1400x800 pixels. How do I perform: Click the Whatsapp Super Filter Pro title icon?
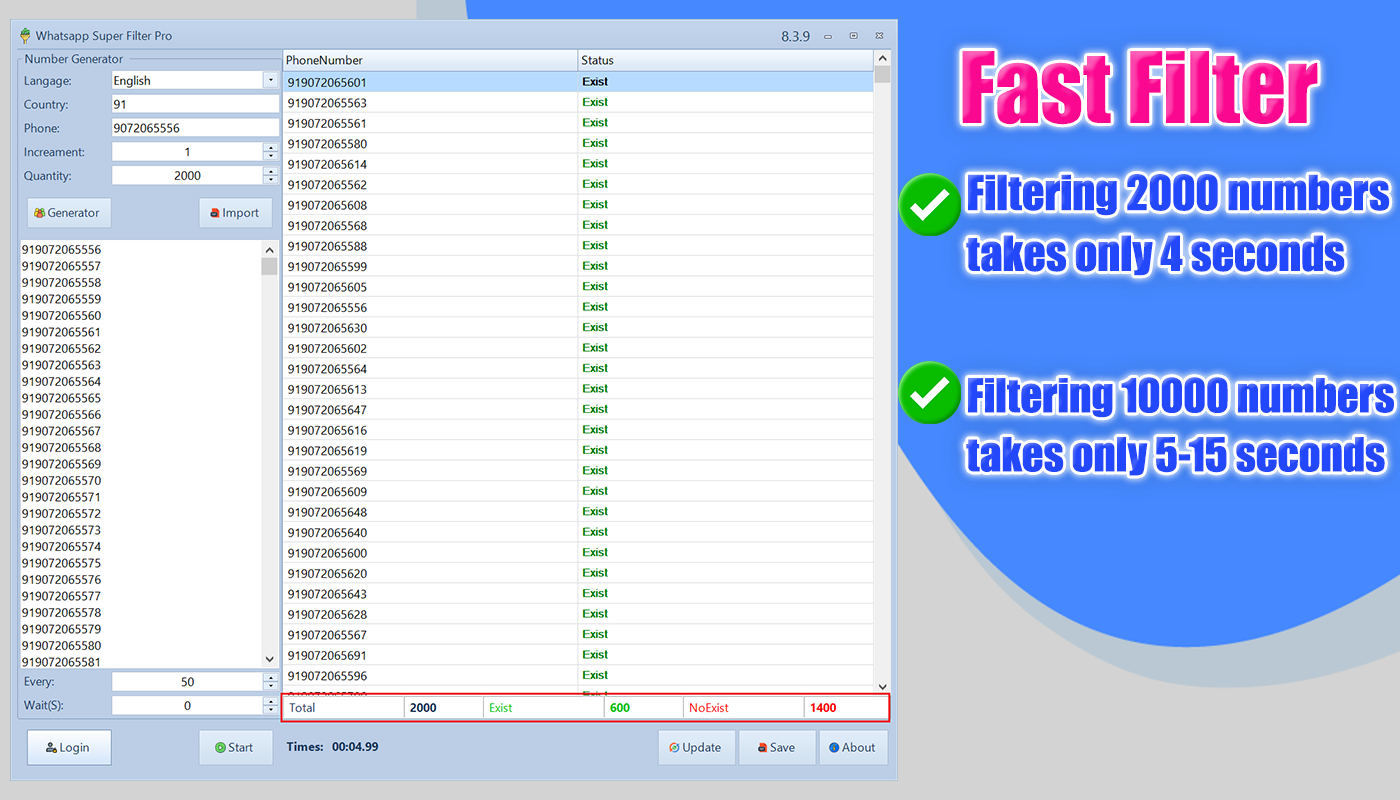click(x=25, y=36)
